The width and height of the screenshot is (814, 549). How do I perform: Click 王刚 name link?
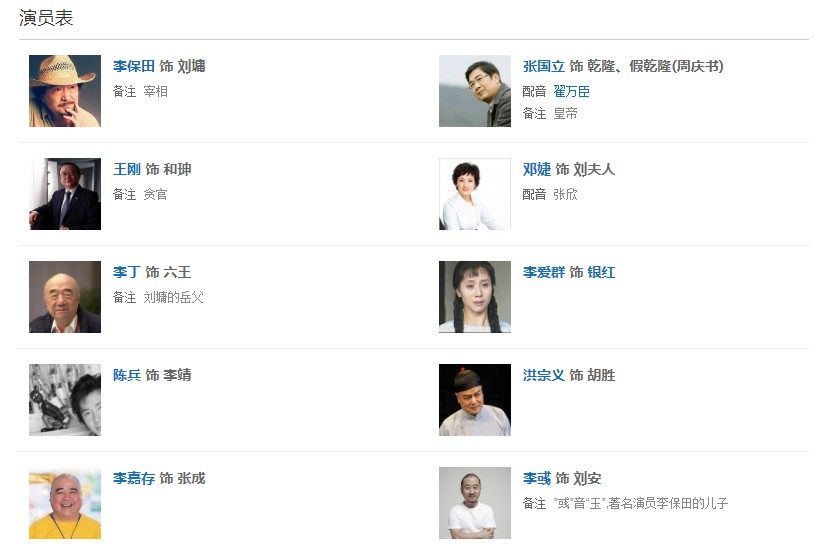(127, 169)
